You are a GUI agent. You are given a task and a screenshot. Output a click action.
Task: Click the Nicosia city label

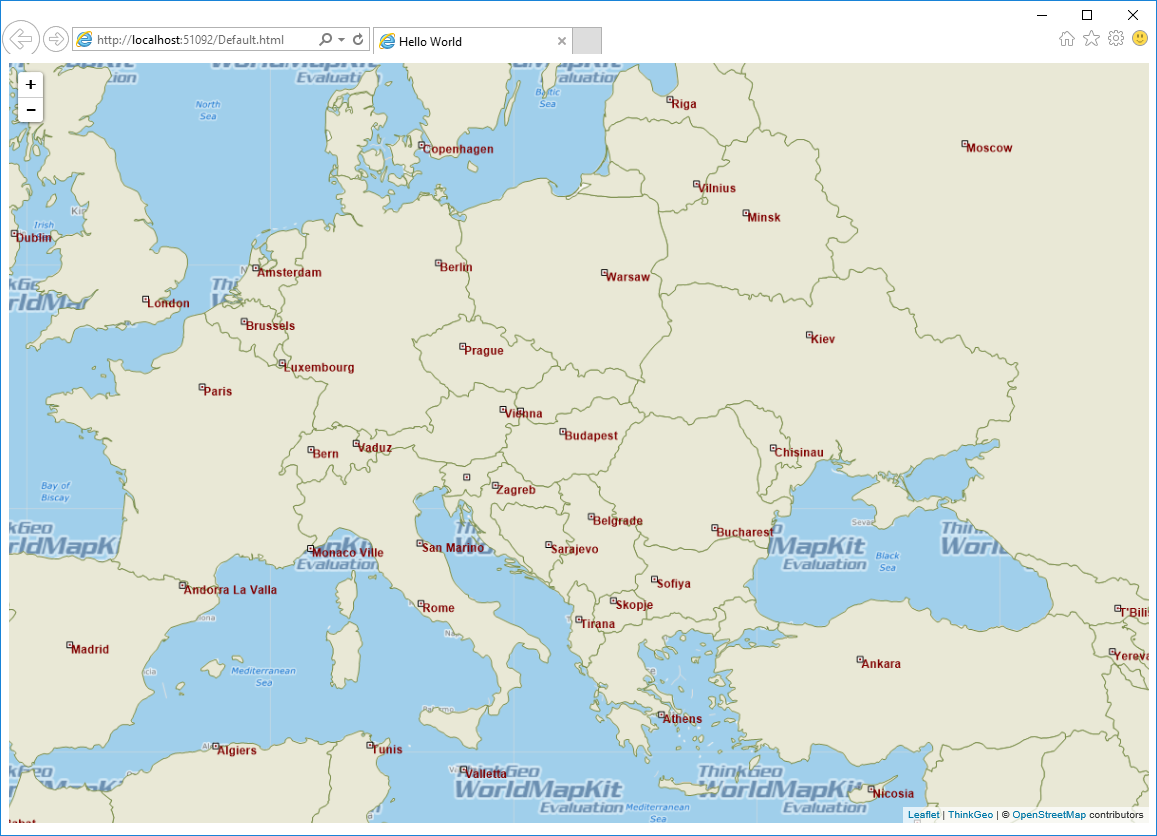pyautogui.click(x=894, y=794)
